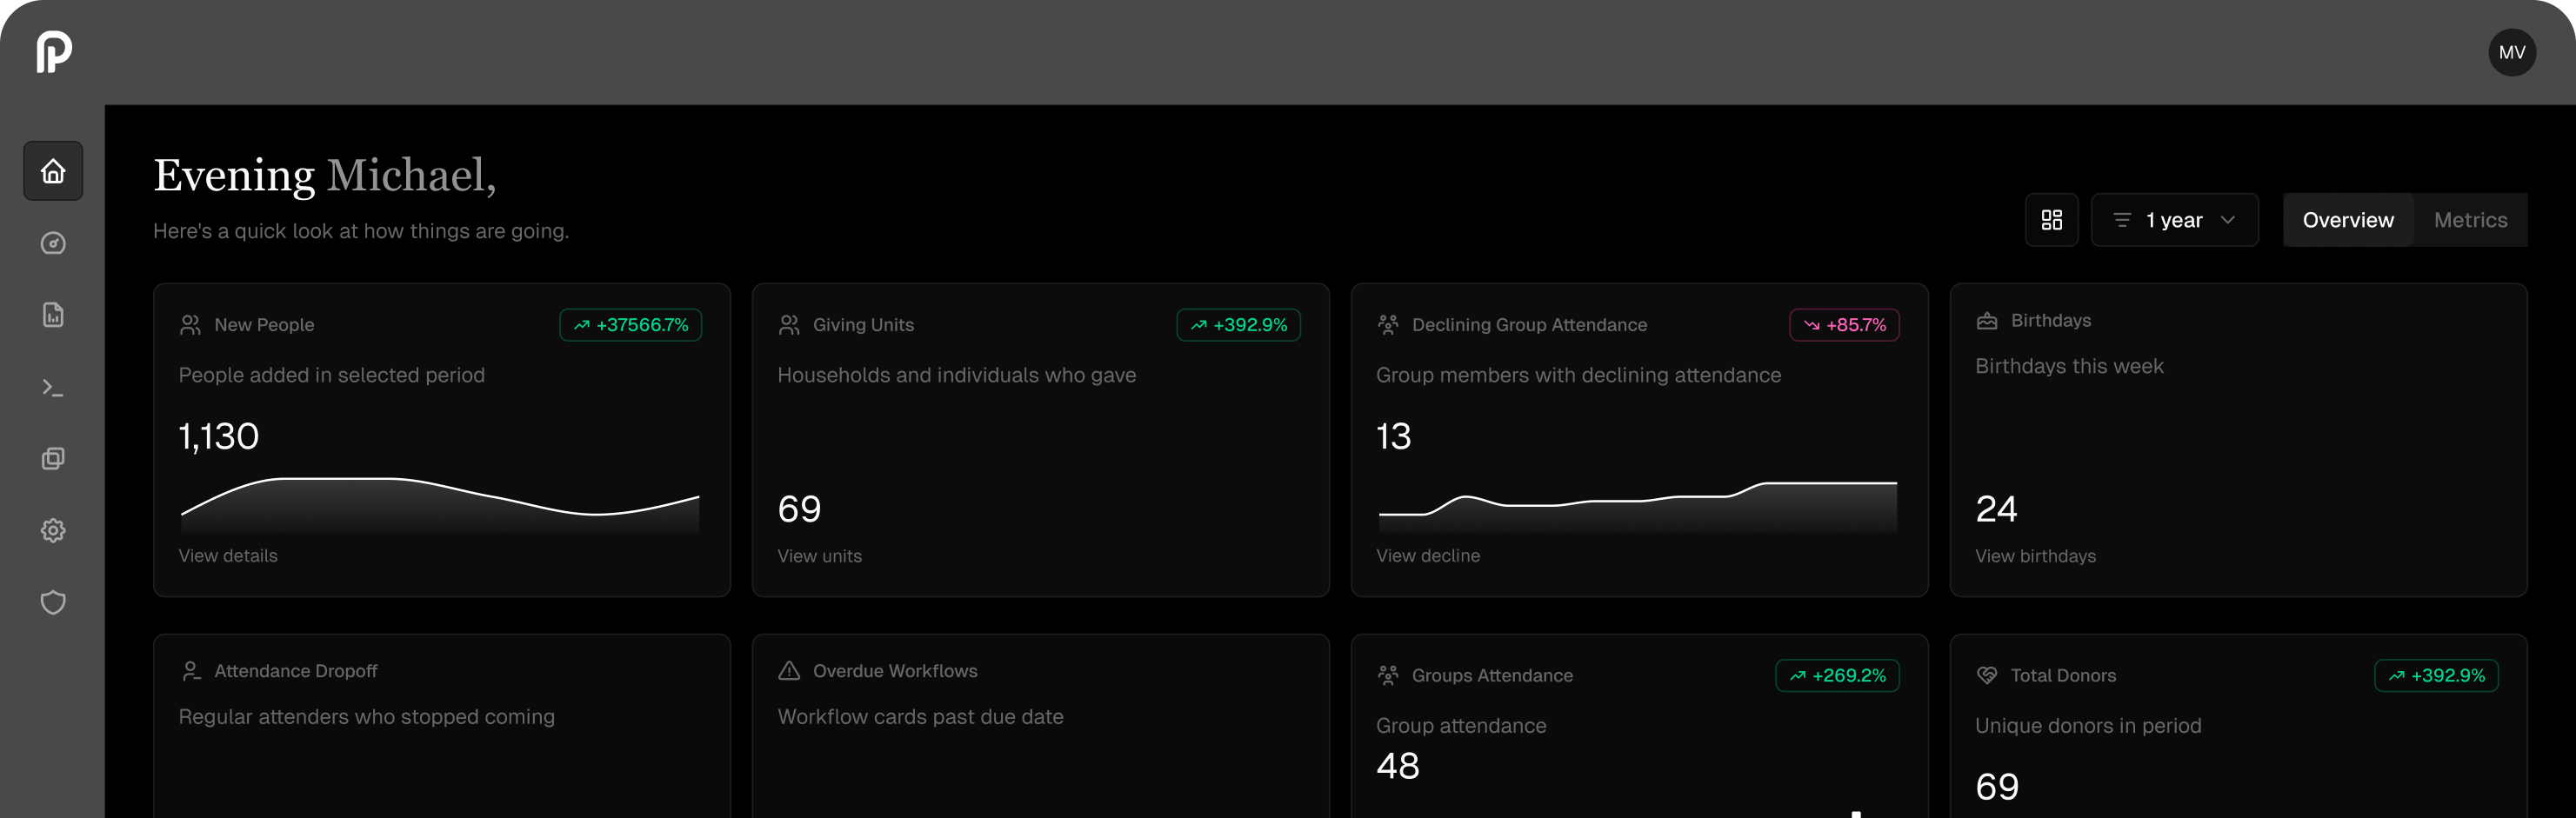Click the pink +85.7% badge on Declining Group Attendance
Image resolution: width=2576 pixels, height=818 pixels.
1845,324
